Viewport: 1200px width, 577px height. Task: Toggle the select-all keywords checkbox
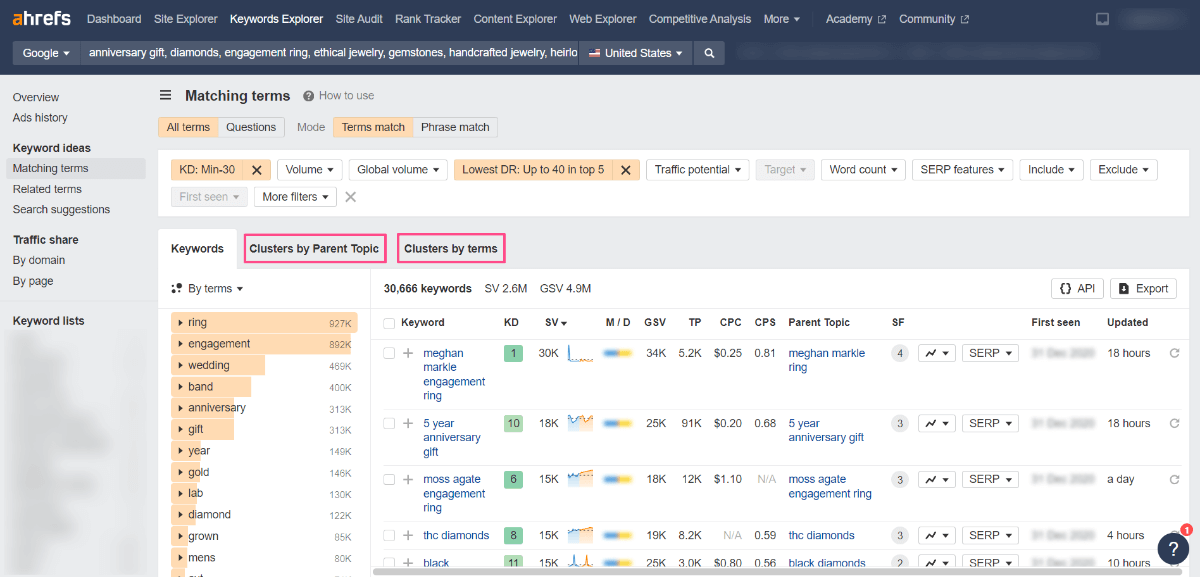click(x=389, y=323)
